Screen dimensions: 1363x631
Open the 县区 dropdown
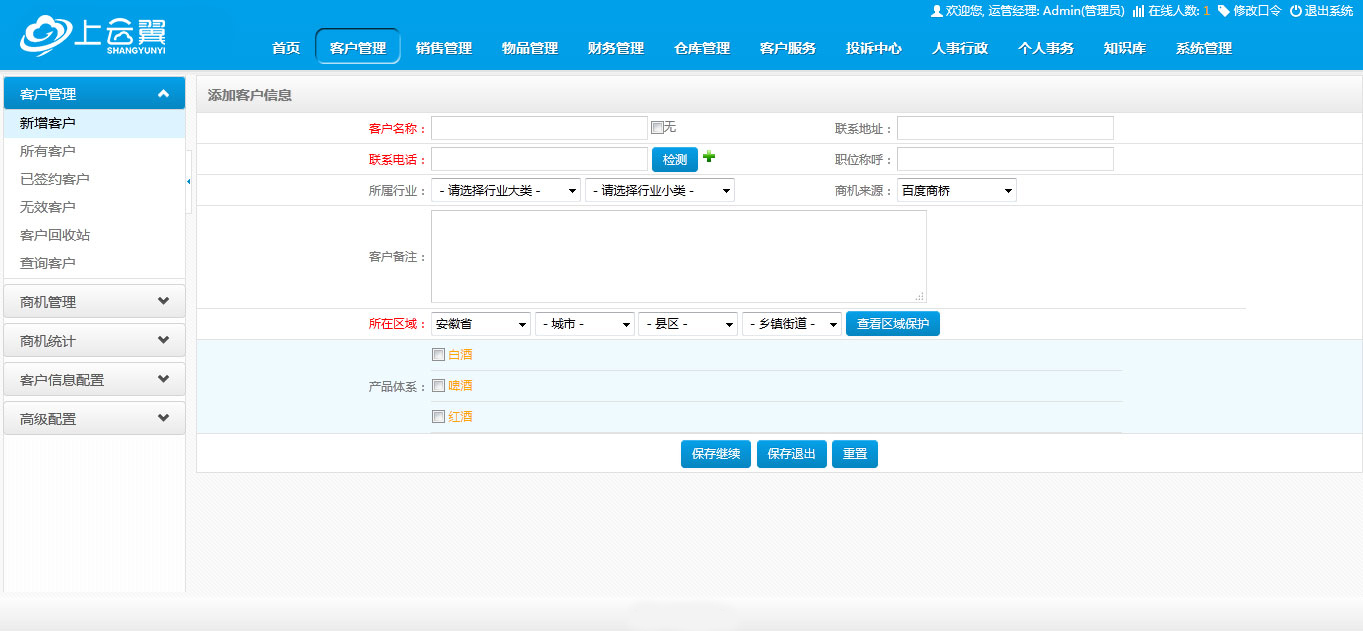688,324
